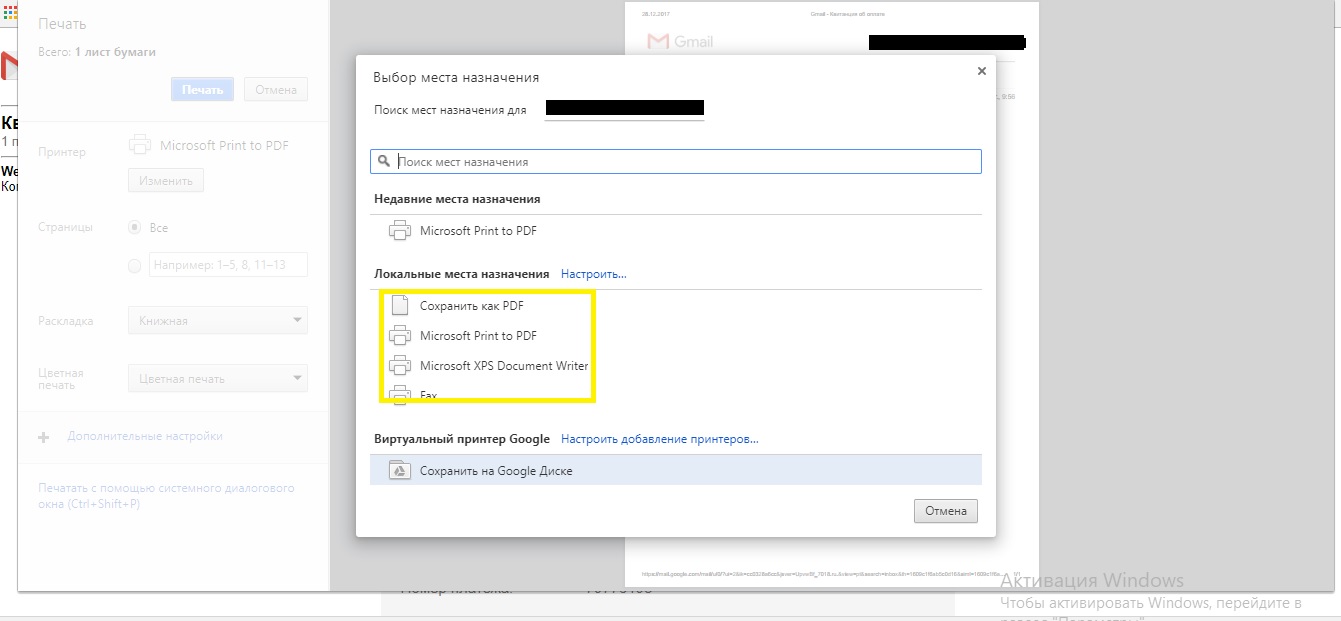Click printer icon beside Microsoft Print to PDF in sidebar

[141, 145]
